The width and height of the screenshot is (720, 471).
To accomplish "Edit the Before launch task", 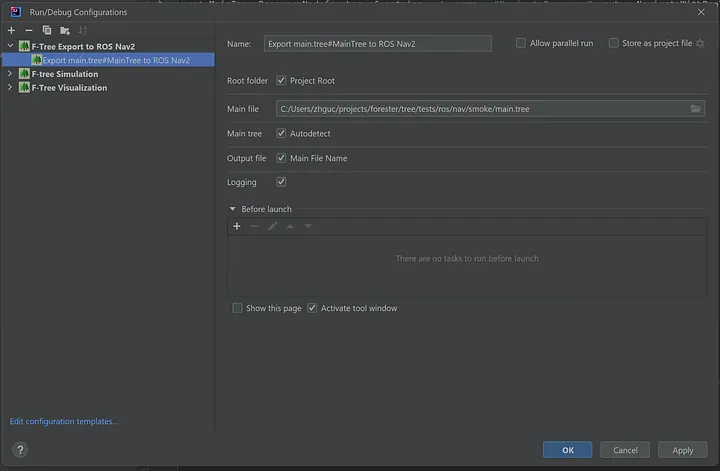I will (x=272, y=226).
